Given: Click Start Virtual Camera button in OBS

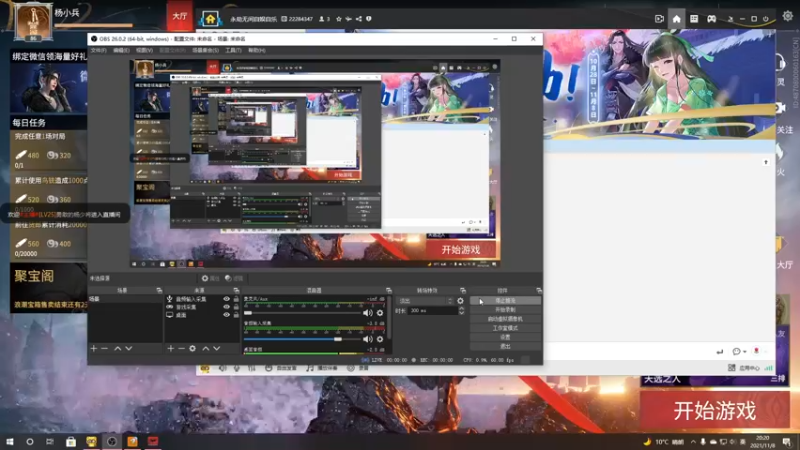Looking at the screenshot, I should 505,319.
